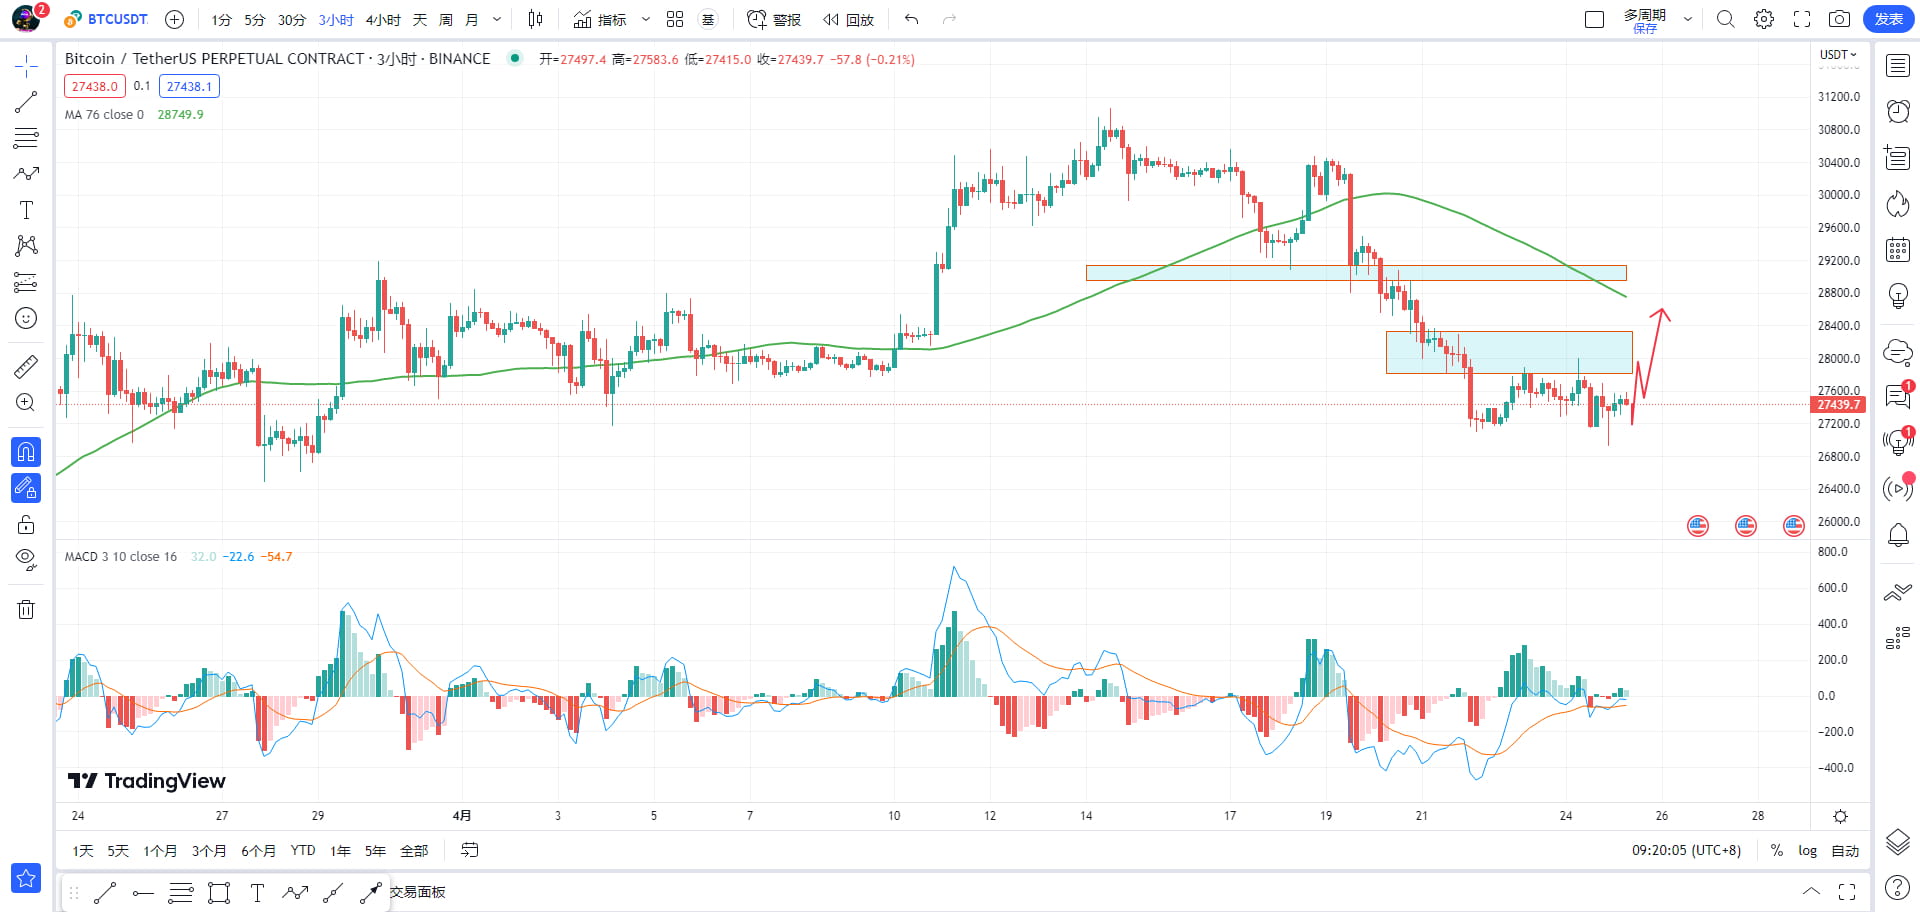Open the 09:20:05 (UTC+8) timezone menu
The width and height of the screenshot is (1920, 912).
tap(1687, 851)
